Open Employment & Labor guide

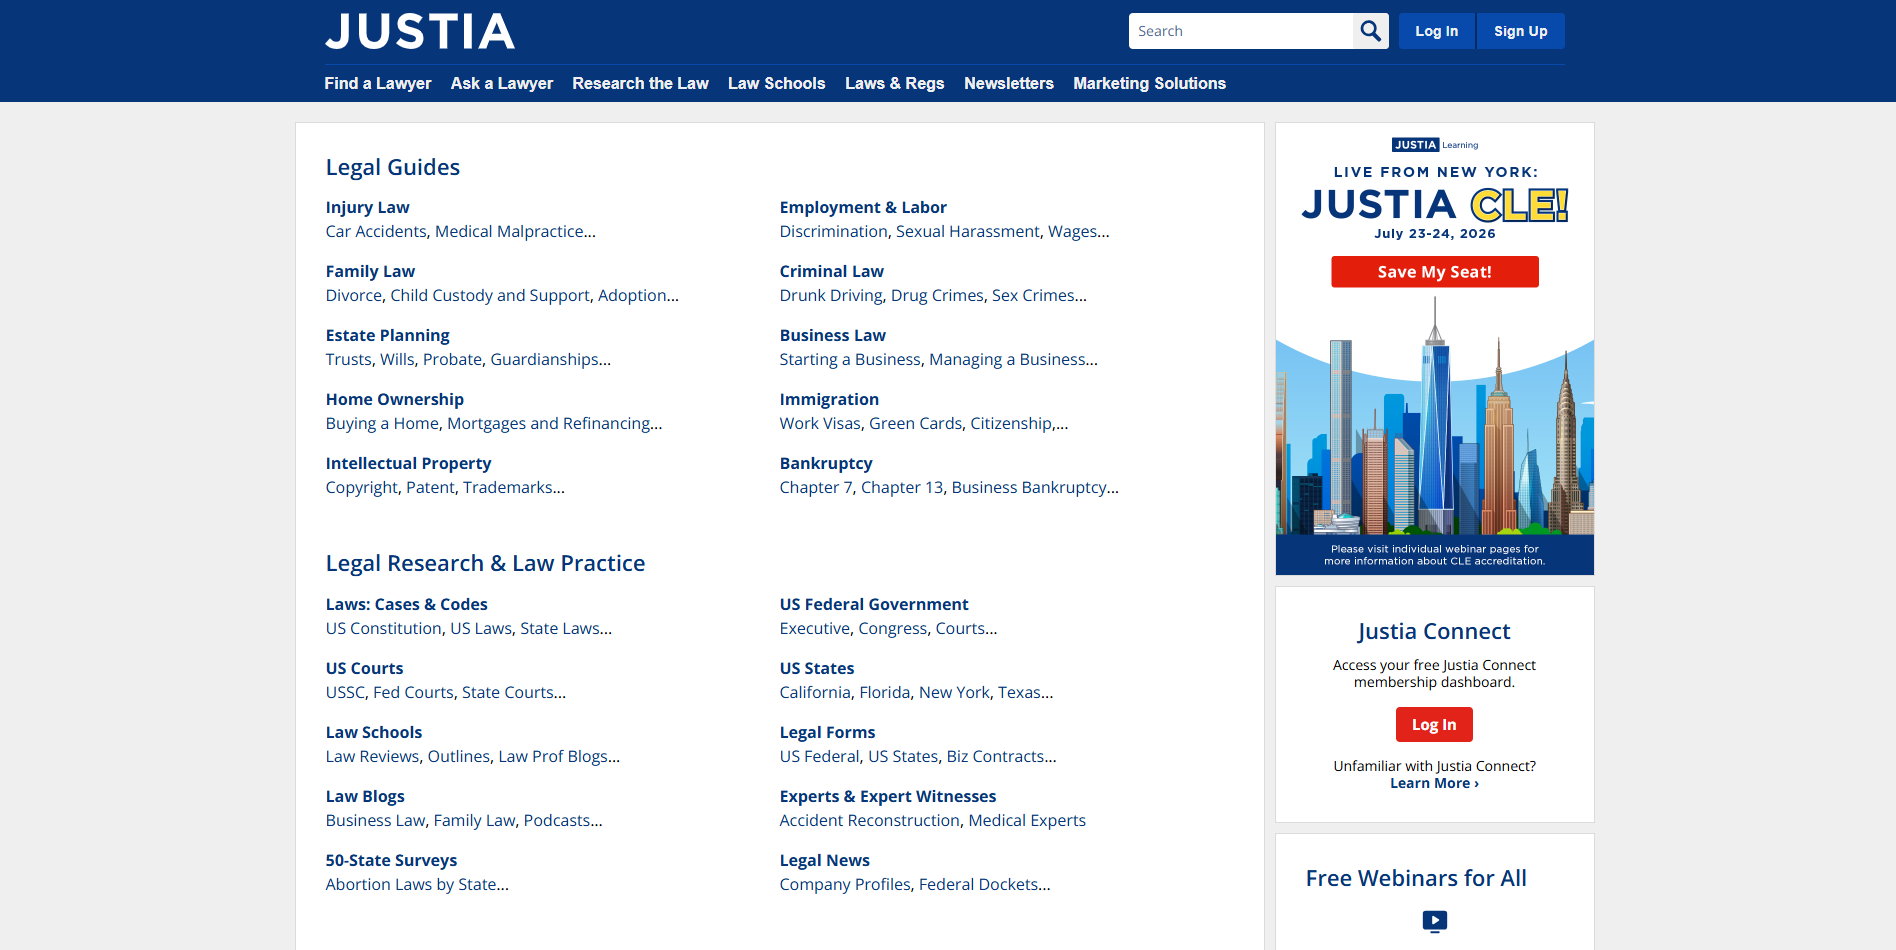pyautogui.click(x=863, y=207)
